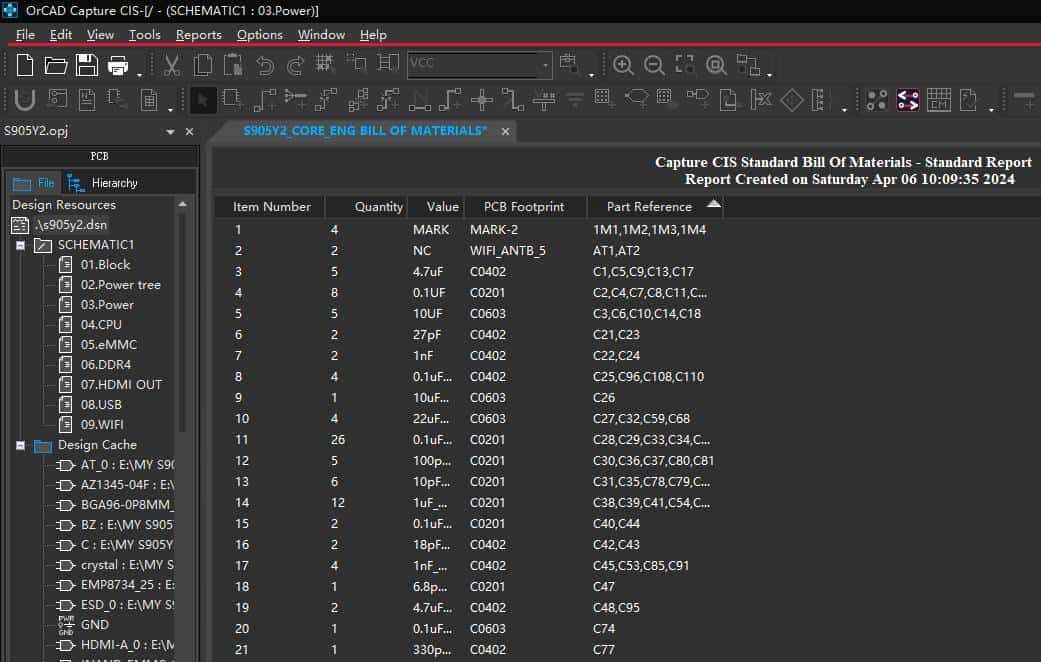Click the Undo arrow icon
This screenshot has width=1041, height=662.
pos(265,66)
